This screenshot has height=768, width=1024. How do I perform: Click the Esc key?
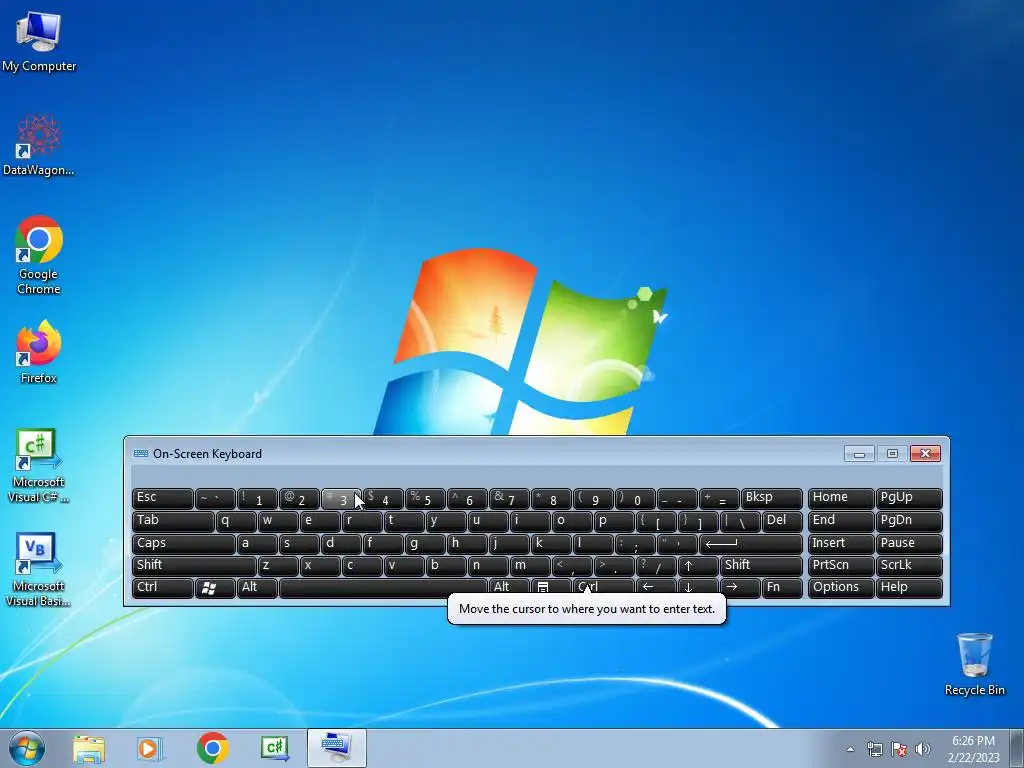tap(163, 499)
